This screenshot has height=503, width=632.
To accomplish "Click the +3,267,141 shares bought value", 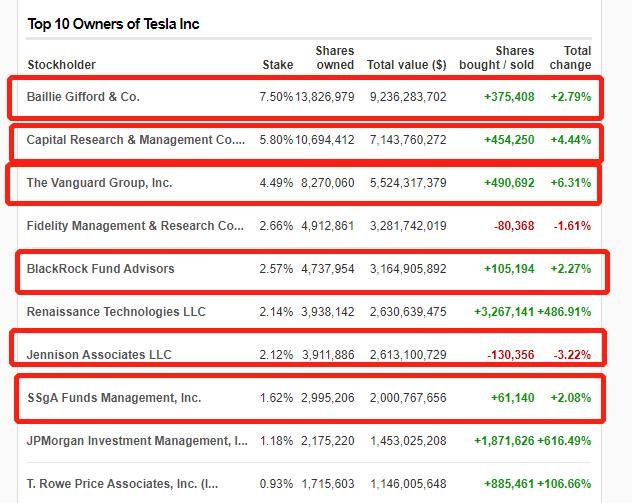I will click(x=504, y=312).
